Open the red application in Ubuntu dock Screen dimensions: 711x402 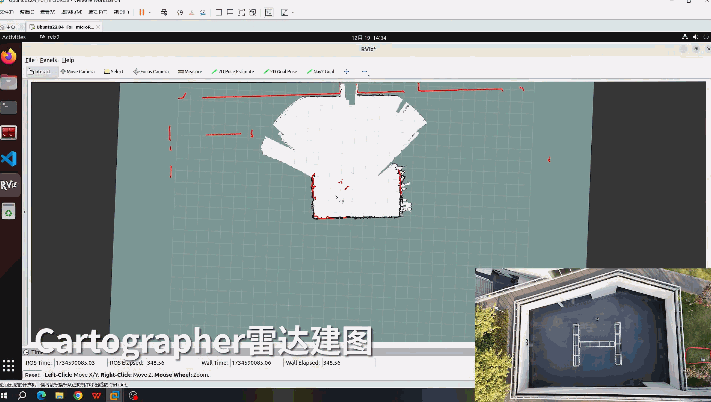(x=9, y=133)
